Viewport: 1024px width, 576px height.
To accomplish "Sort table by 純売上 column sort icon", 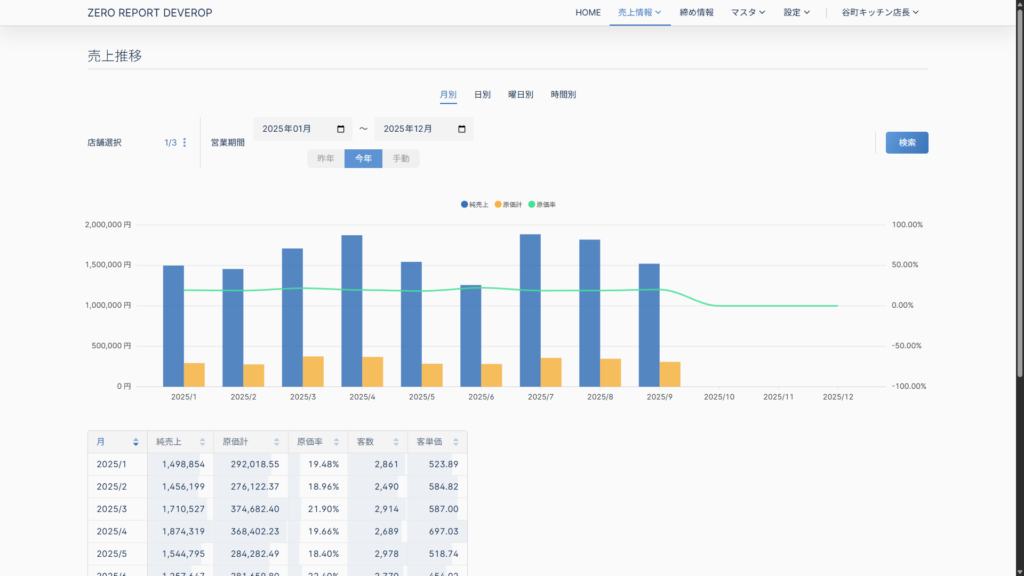I will (202, 441).
